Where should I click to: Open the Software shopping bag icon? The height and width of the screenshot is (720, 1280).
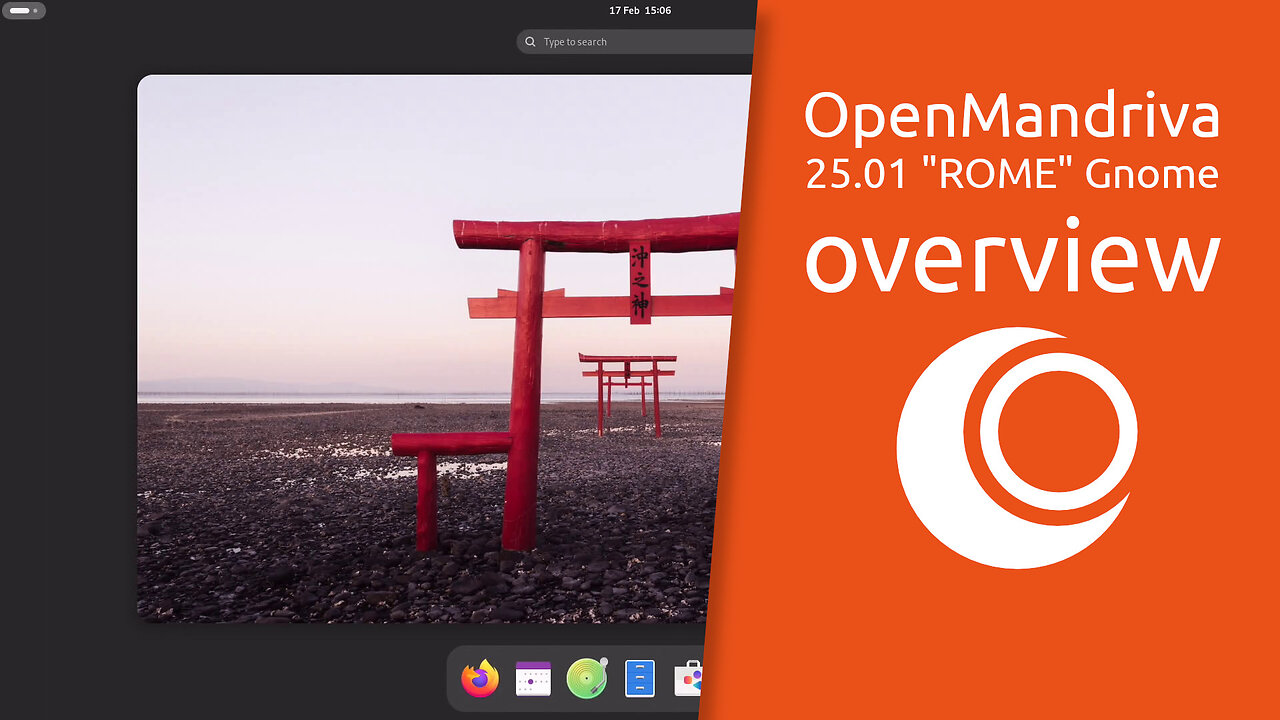689,679
